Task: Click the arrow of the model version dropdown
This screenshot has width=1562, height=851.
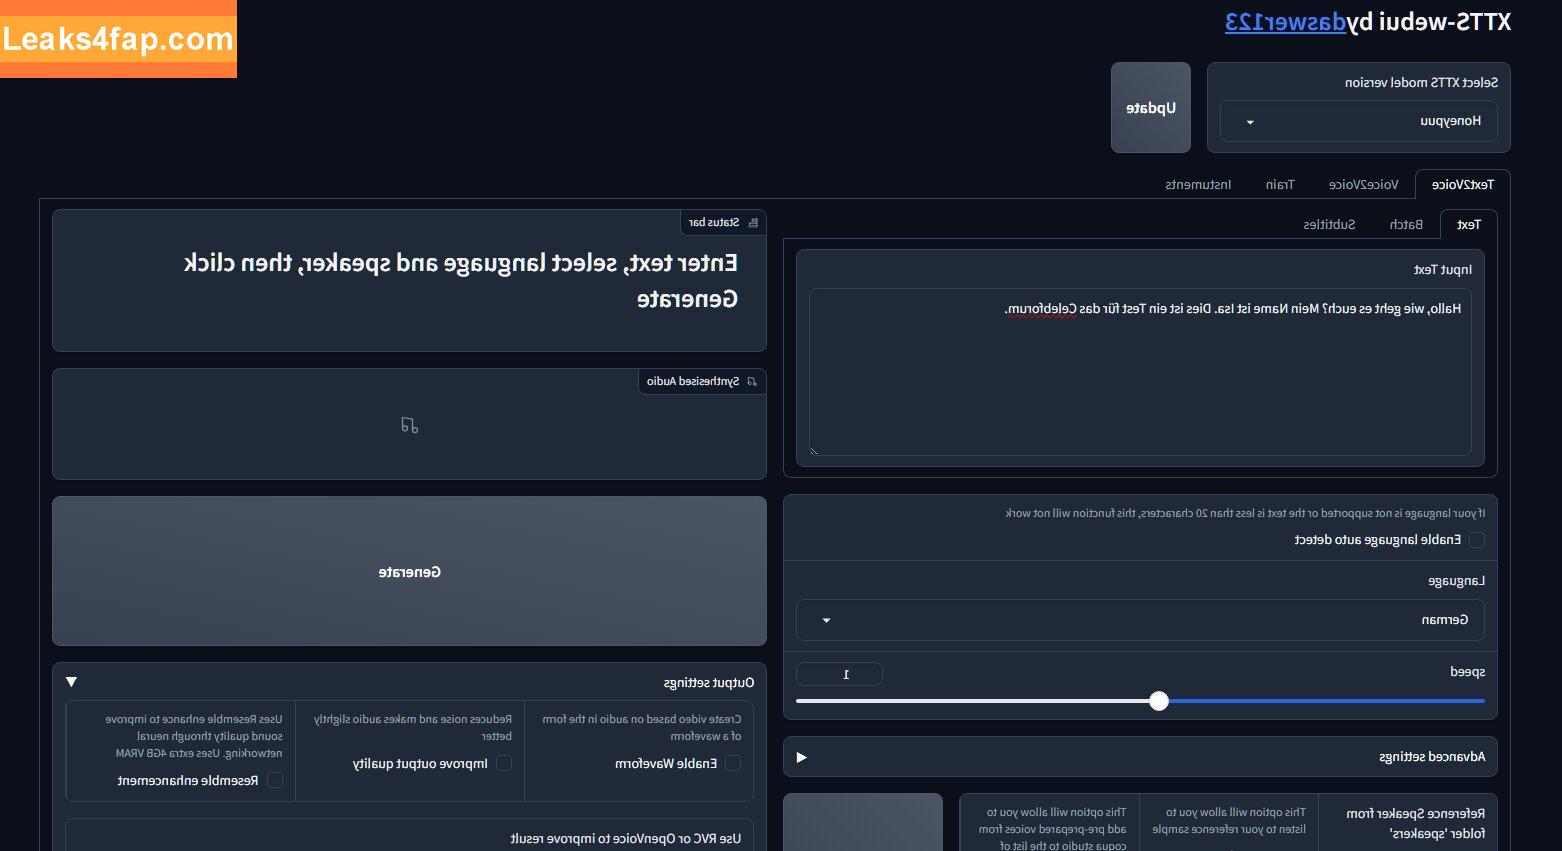Action: coord(1250,122)
